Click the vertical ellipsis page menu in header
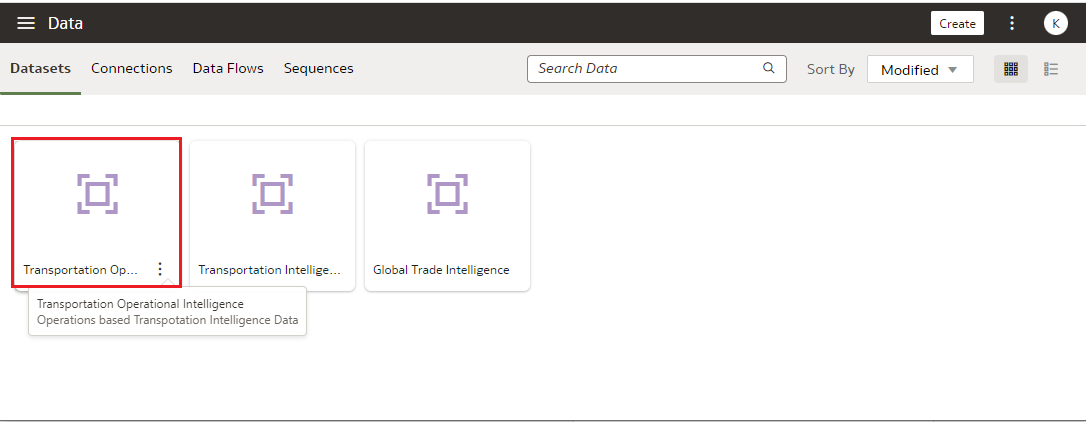Screen dimensions: 1086x422 (1012, 23)
